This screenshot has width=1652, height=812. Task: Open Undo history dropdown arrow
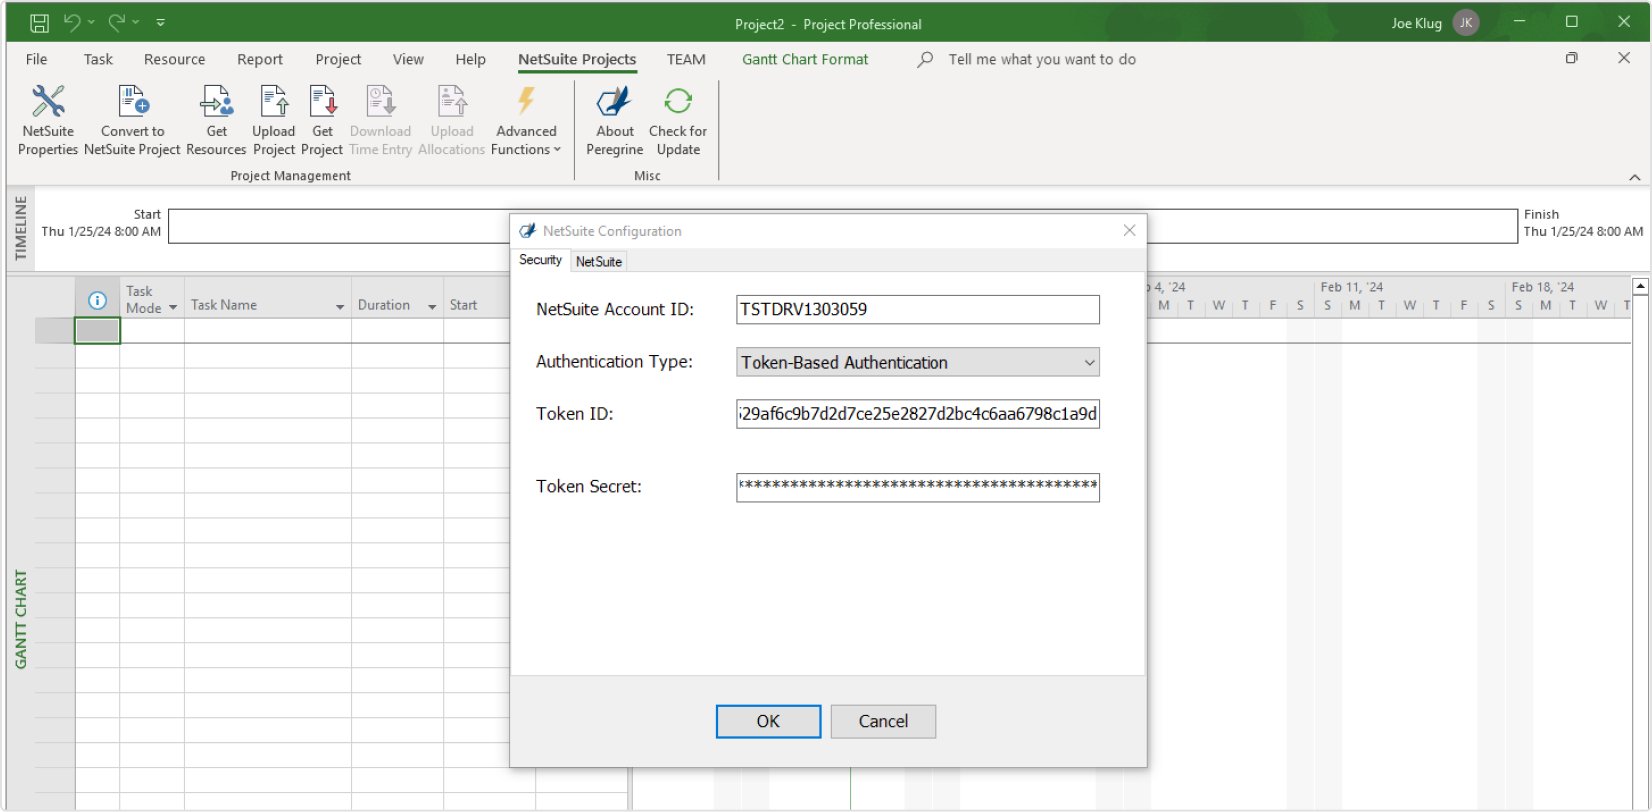pyautogui.click(x=91, y=22)
